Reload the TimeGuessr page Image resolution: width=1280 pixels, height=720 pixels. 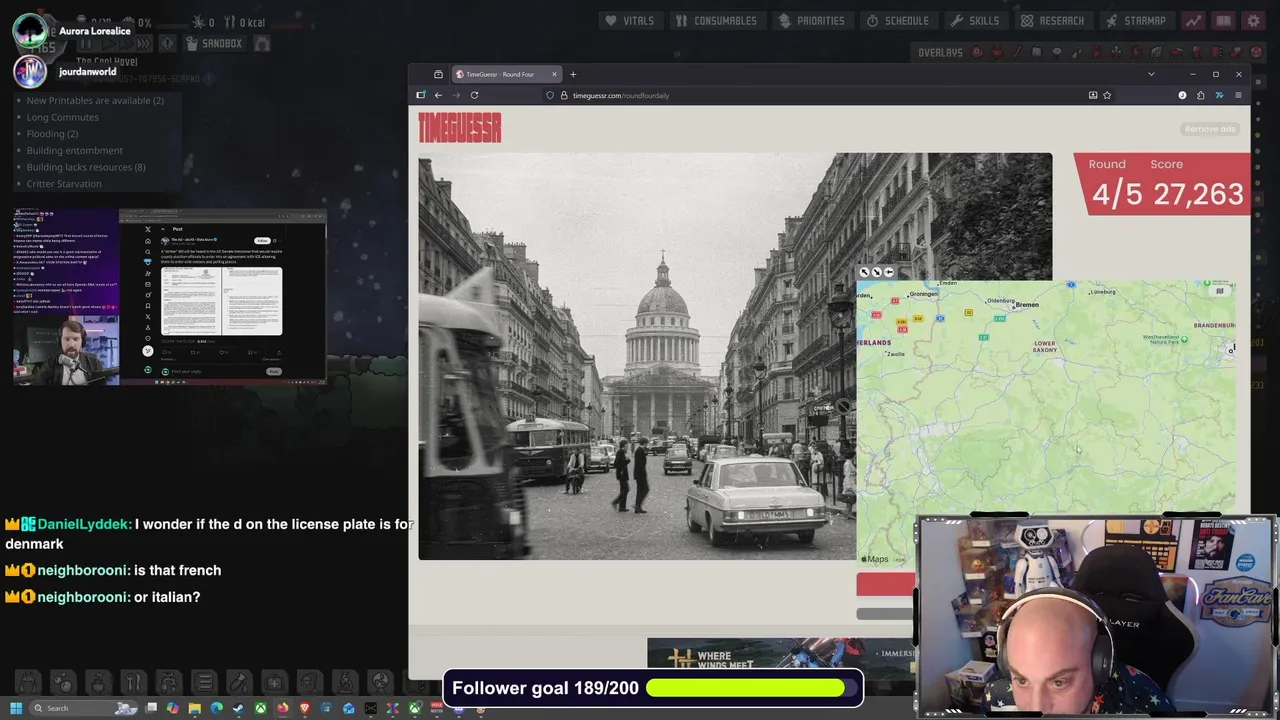(474, 95)
